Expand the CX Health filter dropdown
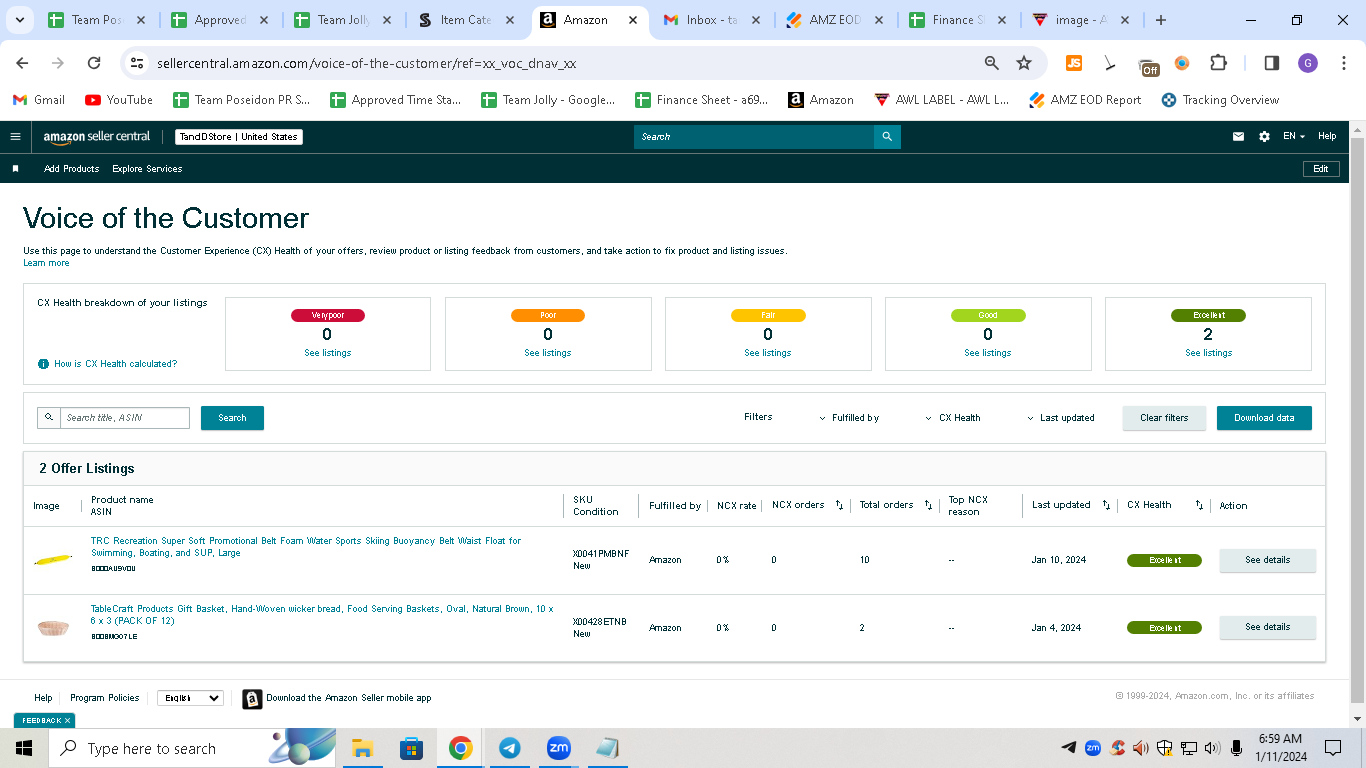1366x768 pixels. [953, 418]
